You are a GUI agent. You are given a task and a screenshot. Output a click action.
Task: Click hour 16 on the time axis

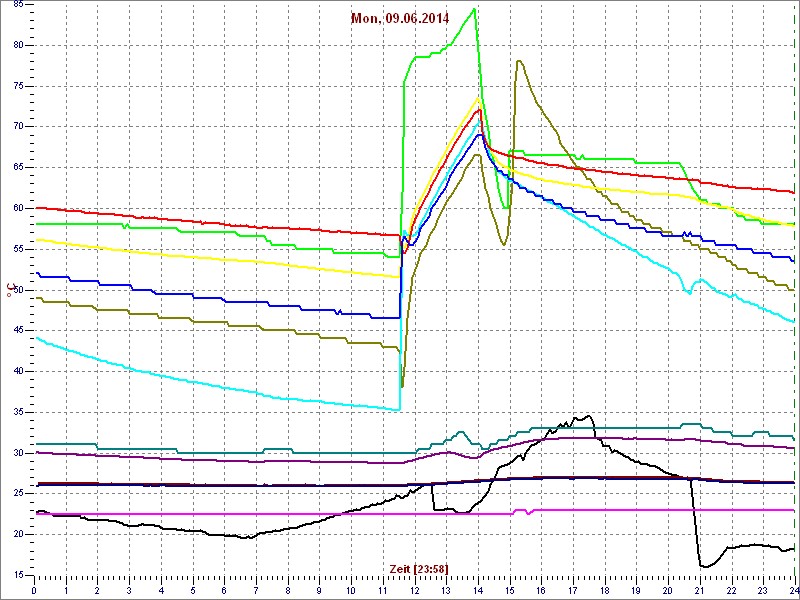[541, 590]
